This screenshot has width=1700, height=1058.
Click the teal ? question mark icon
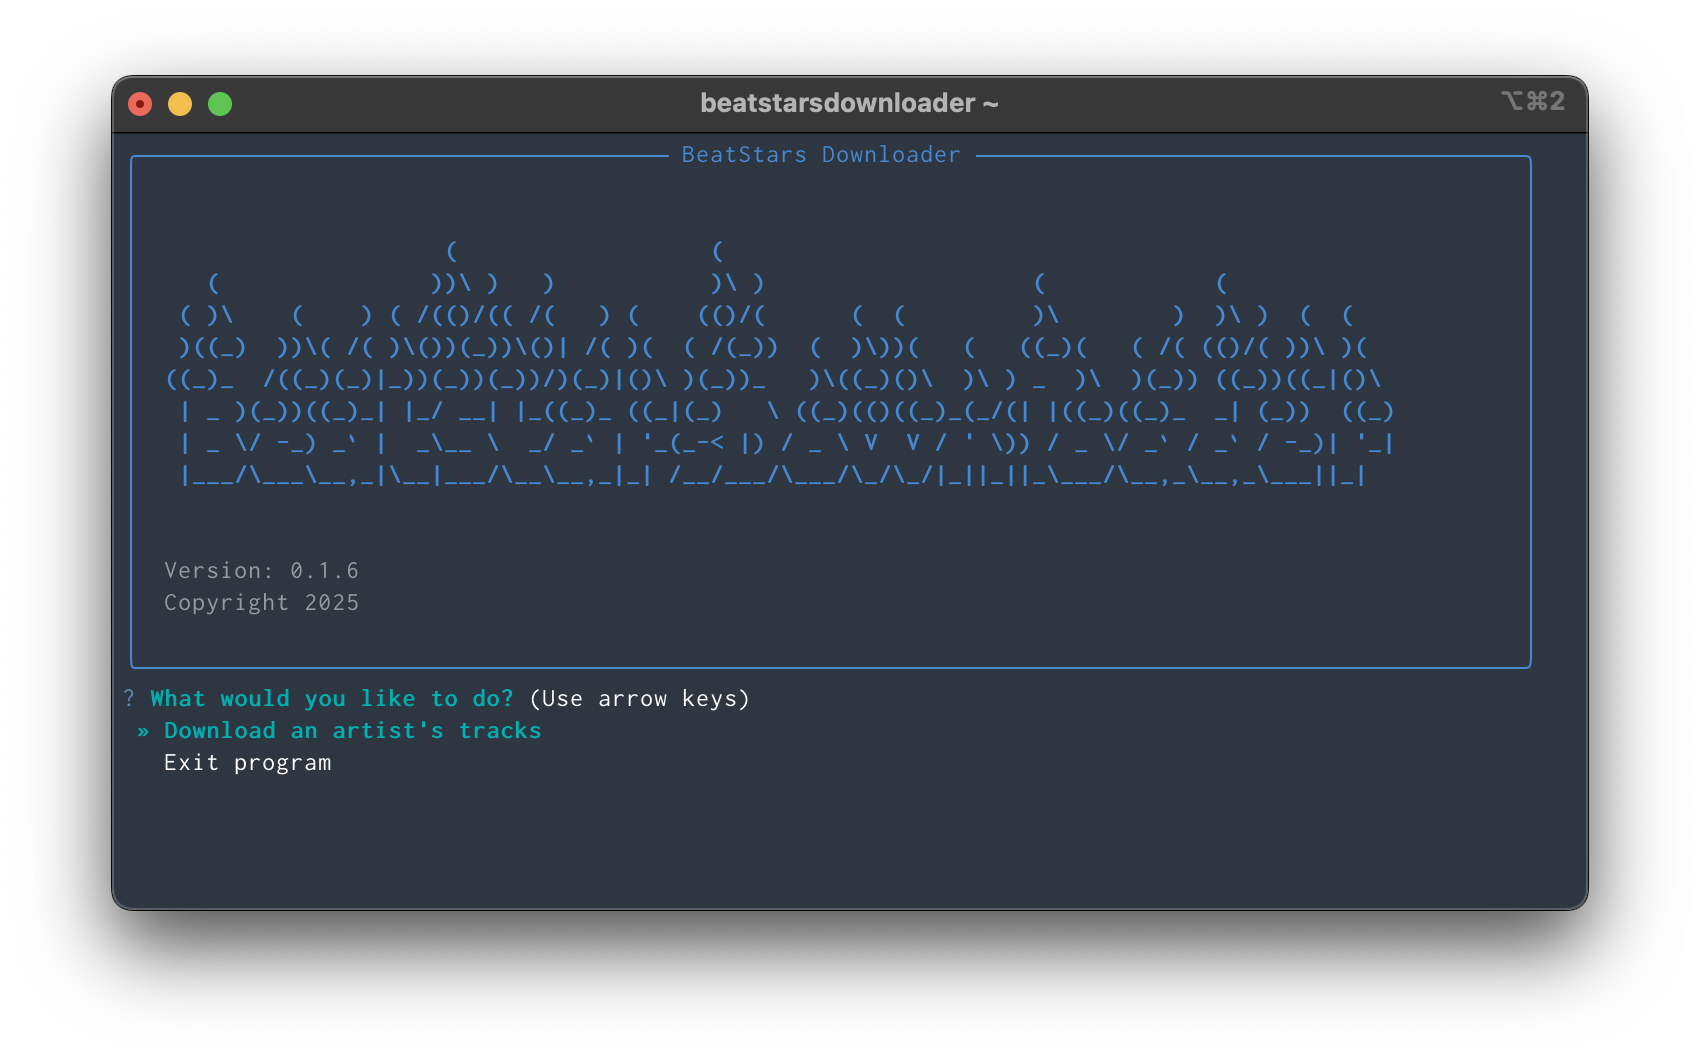click(127, 698)
